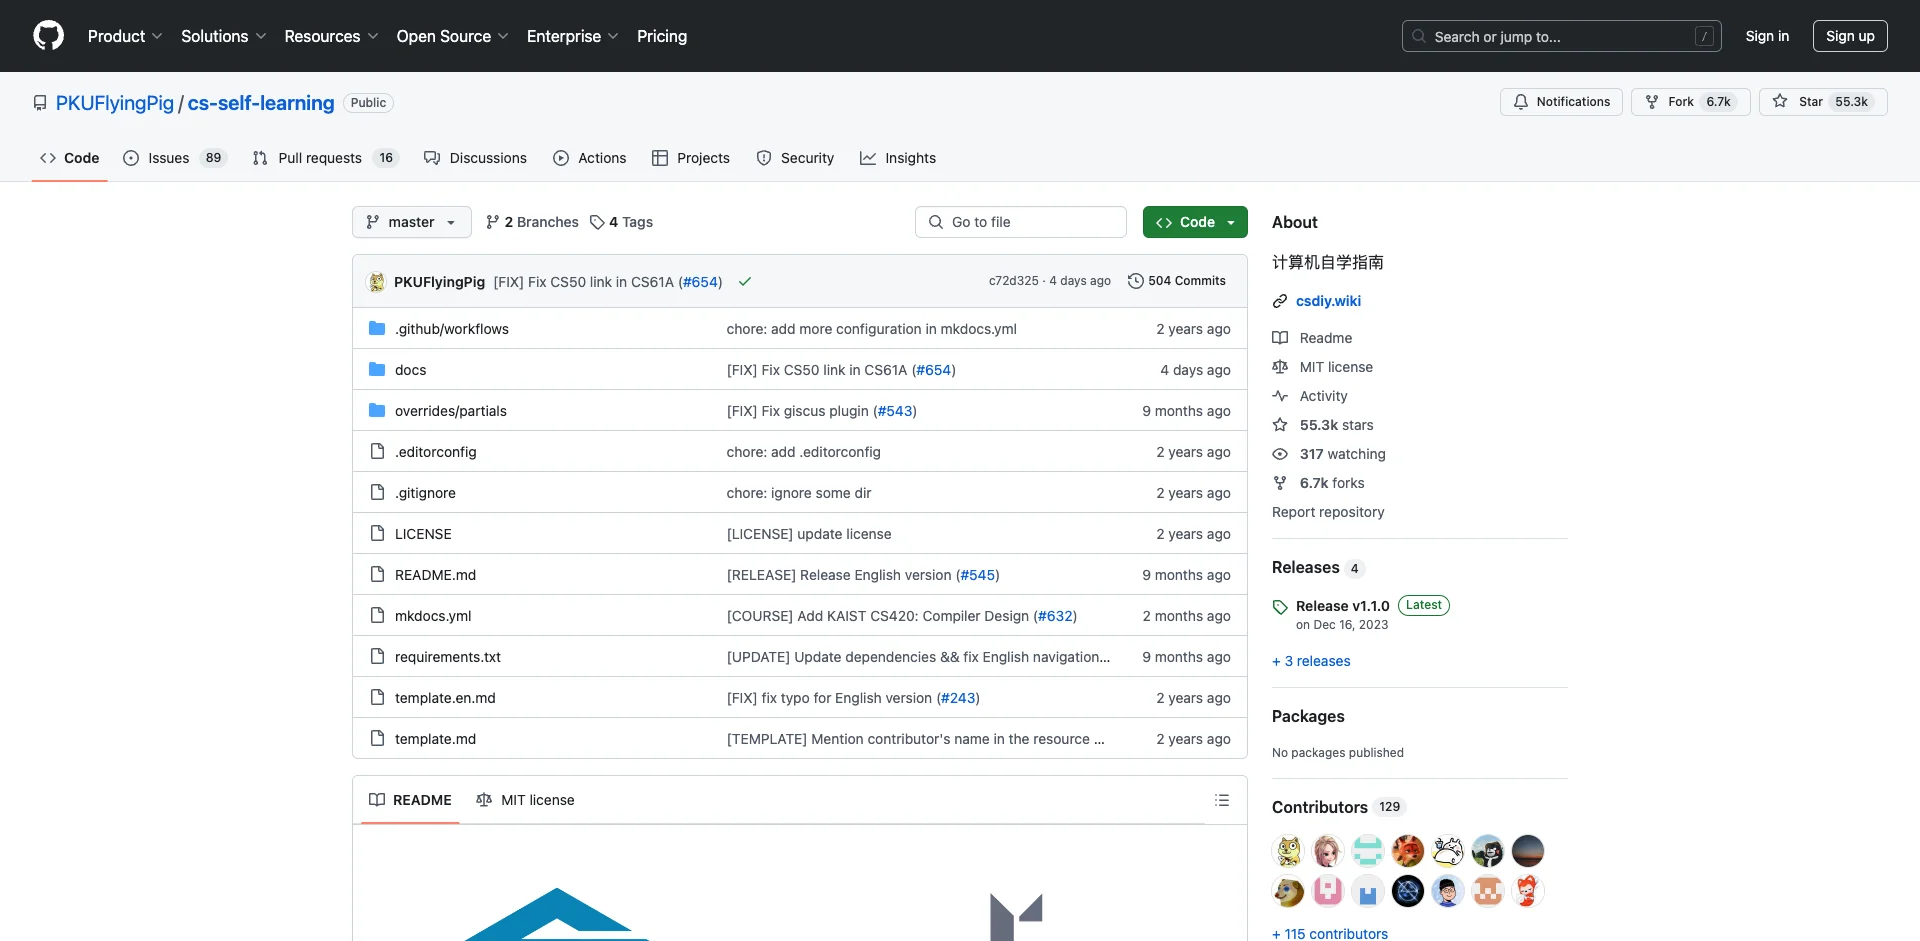
Task: Click the GitHub logo icon
Action: pos(48,36)
